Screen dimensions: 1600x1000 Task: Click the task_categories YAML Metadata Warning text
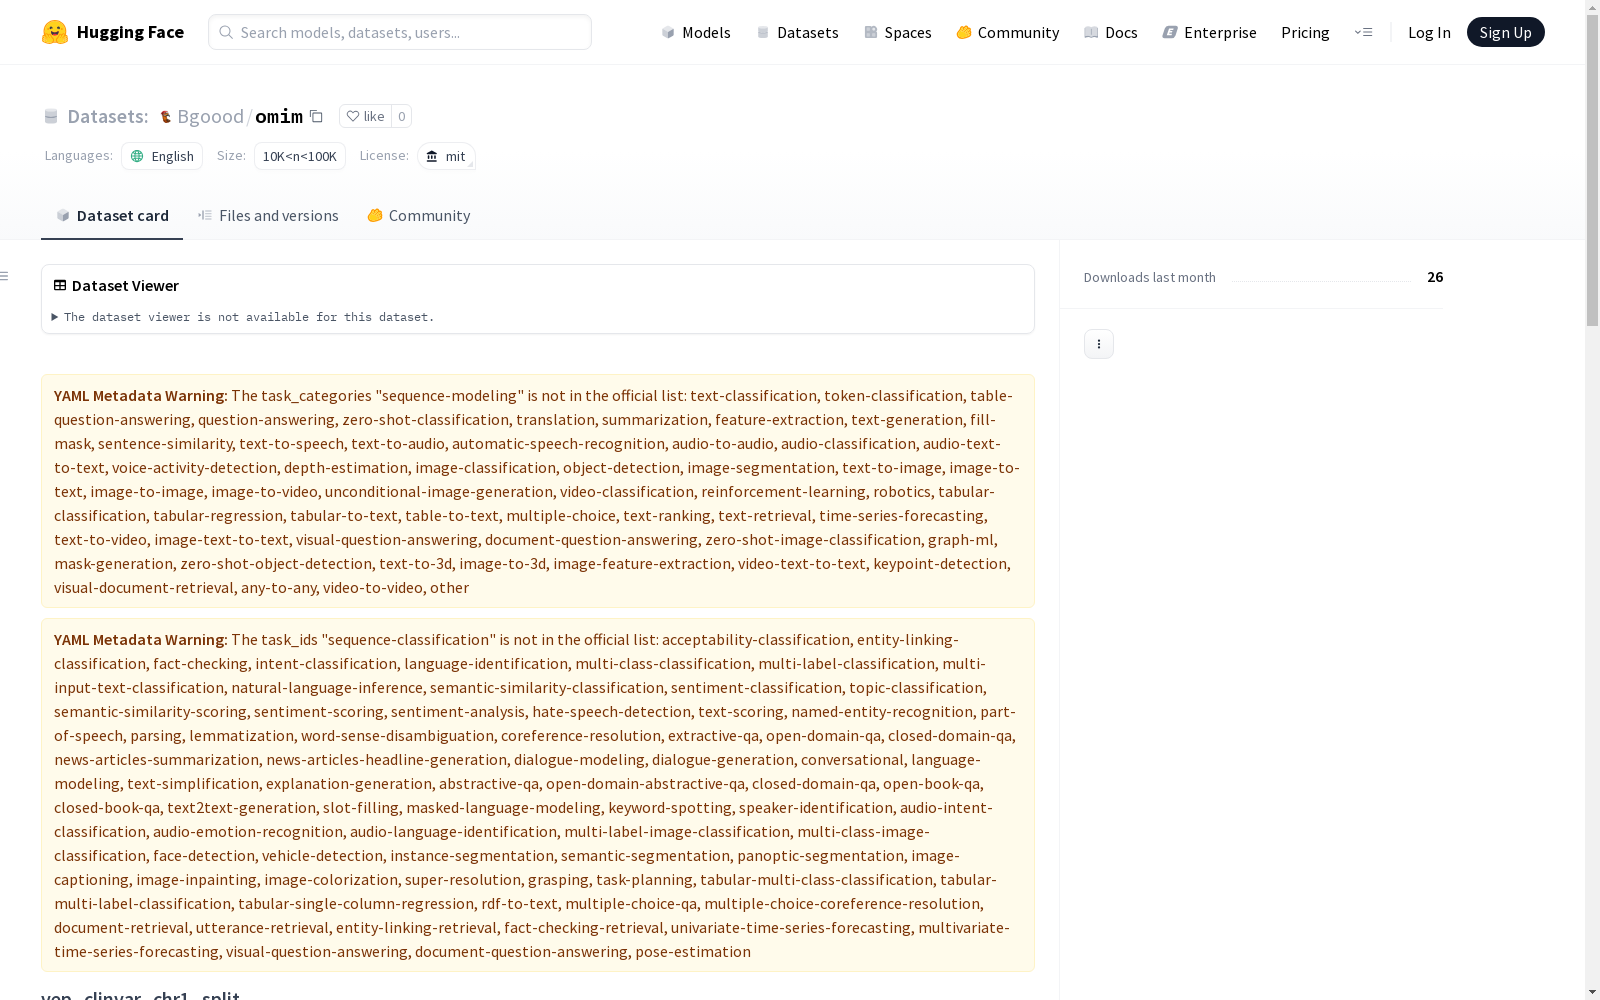pyautogui.click(x=538, y=491)
